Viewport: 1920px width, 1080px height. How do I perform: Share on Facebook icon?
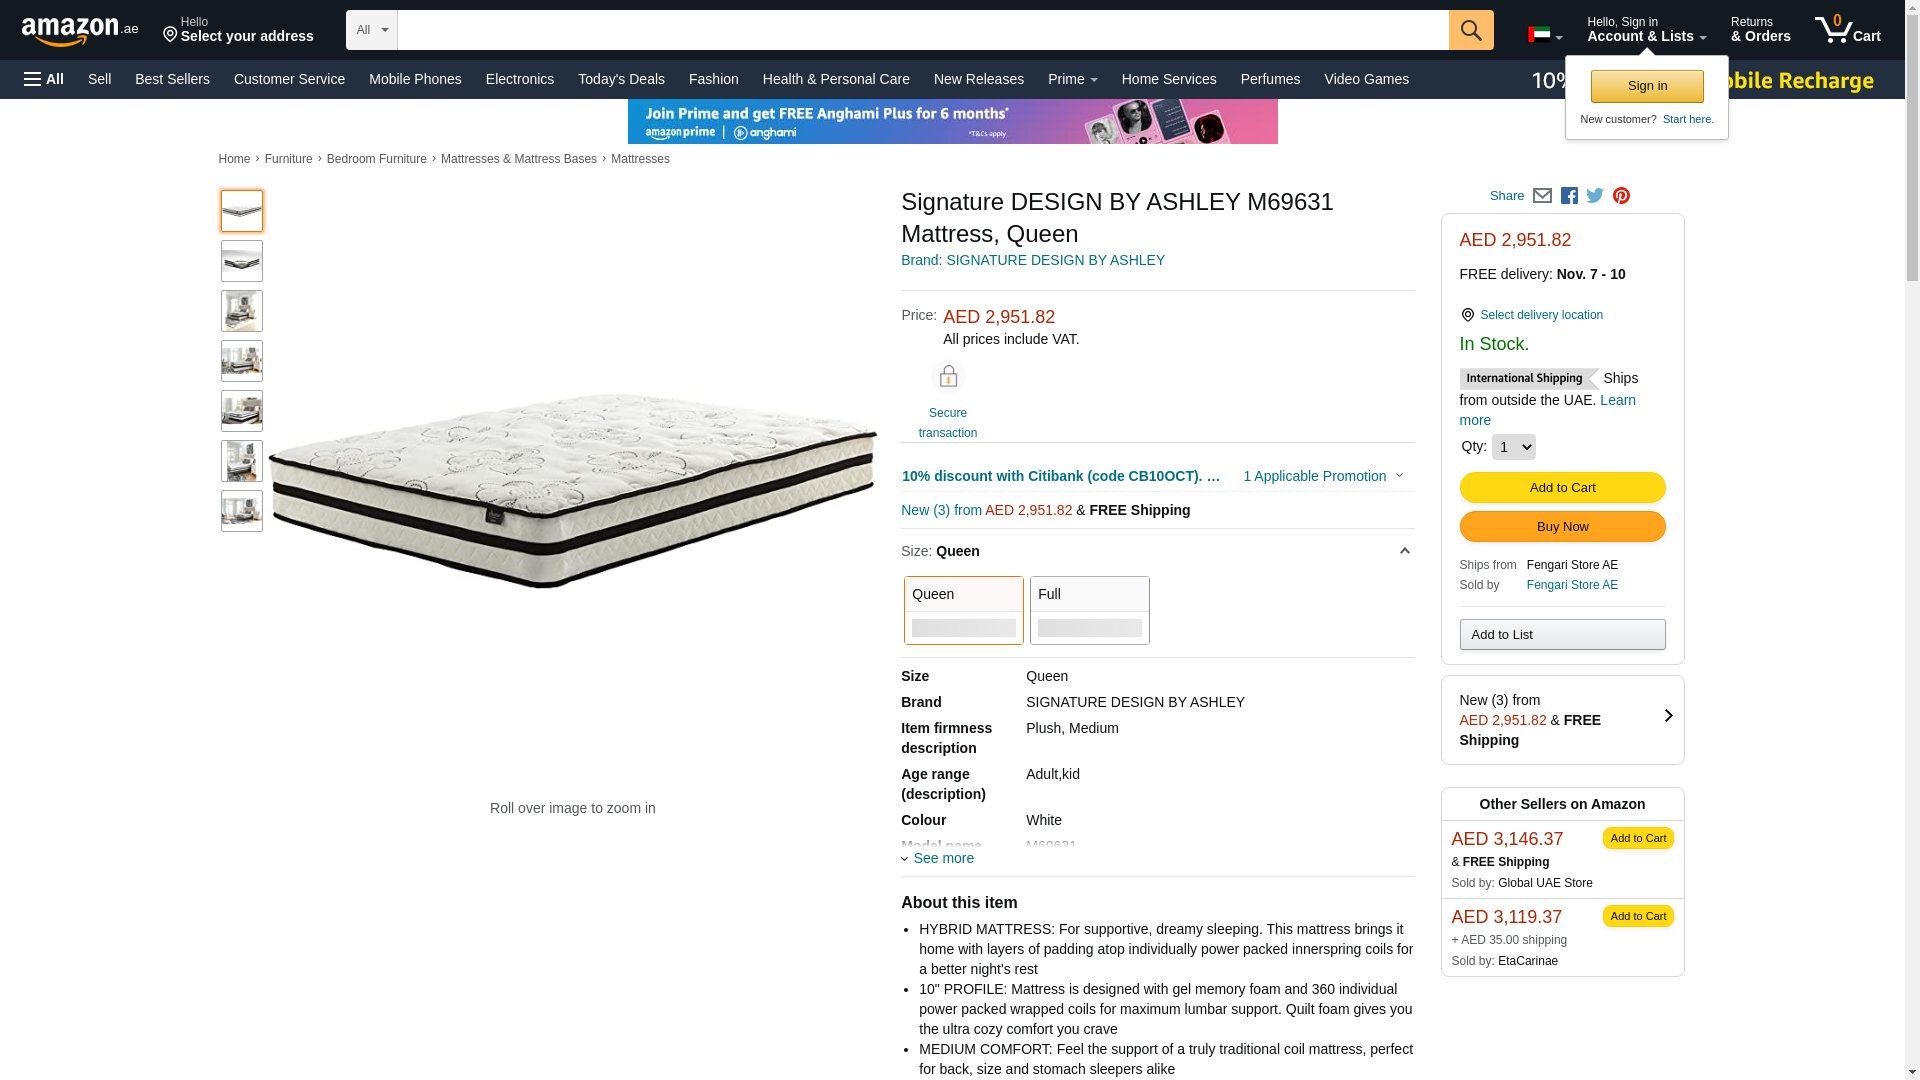1569,196
